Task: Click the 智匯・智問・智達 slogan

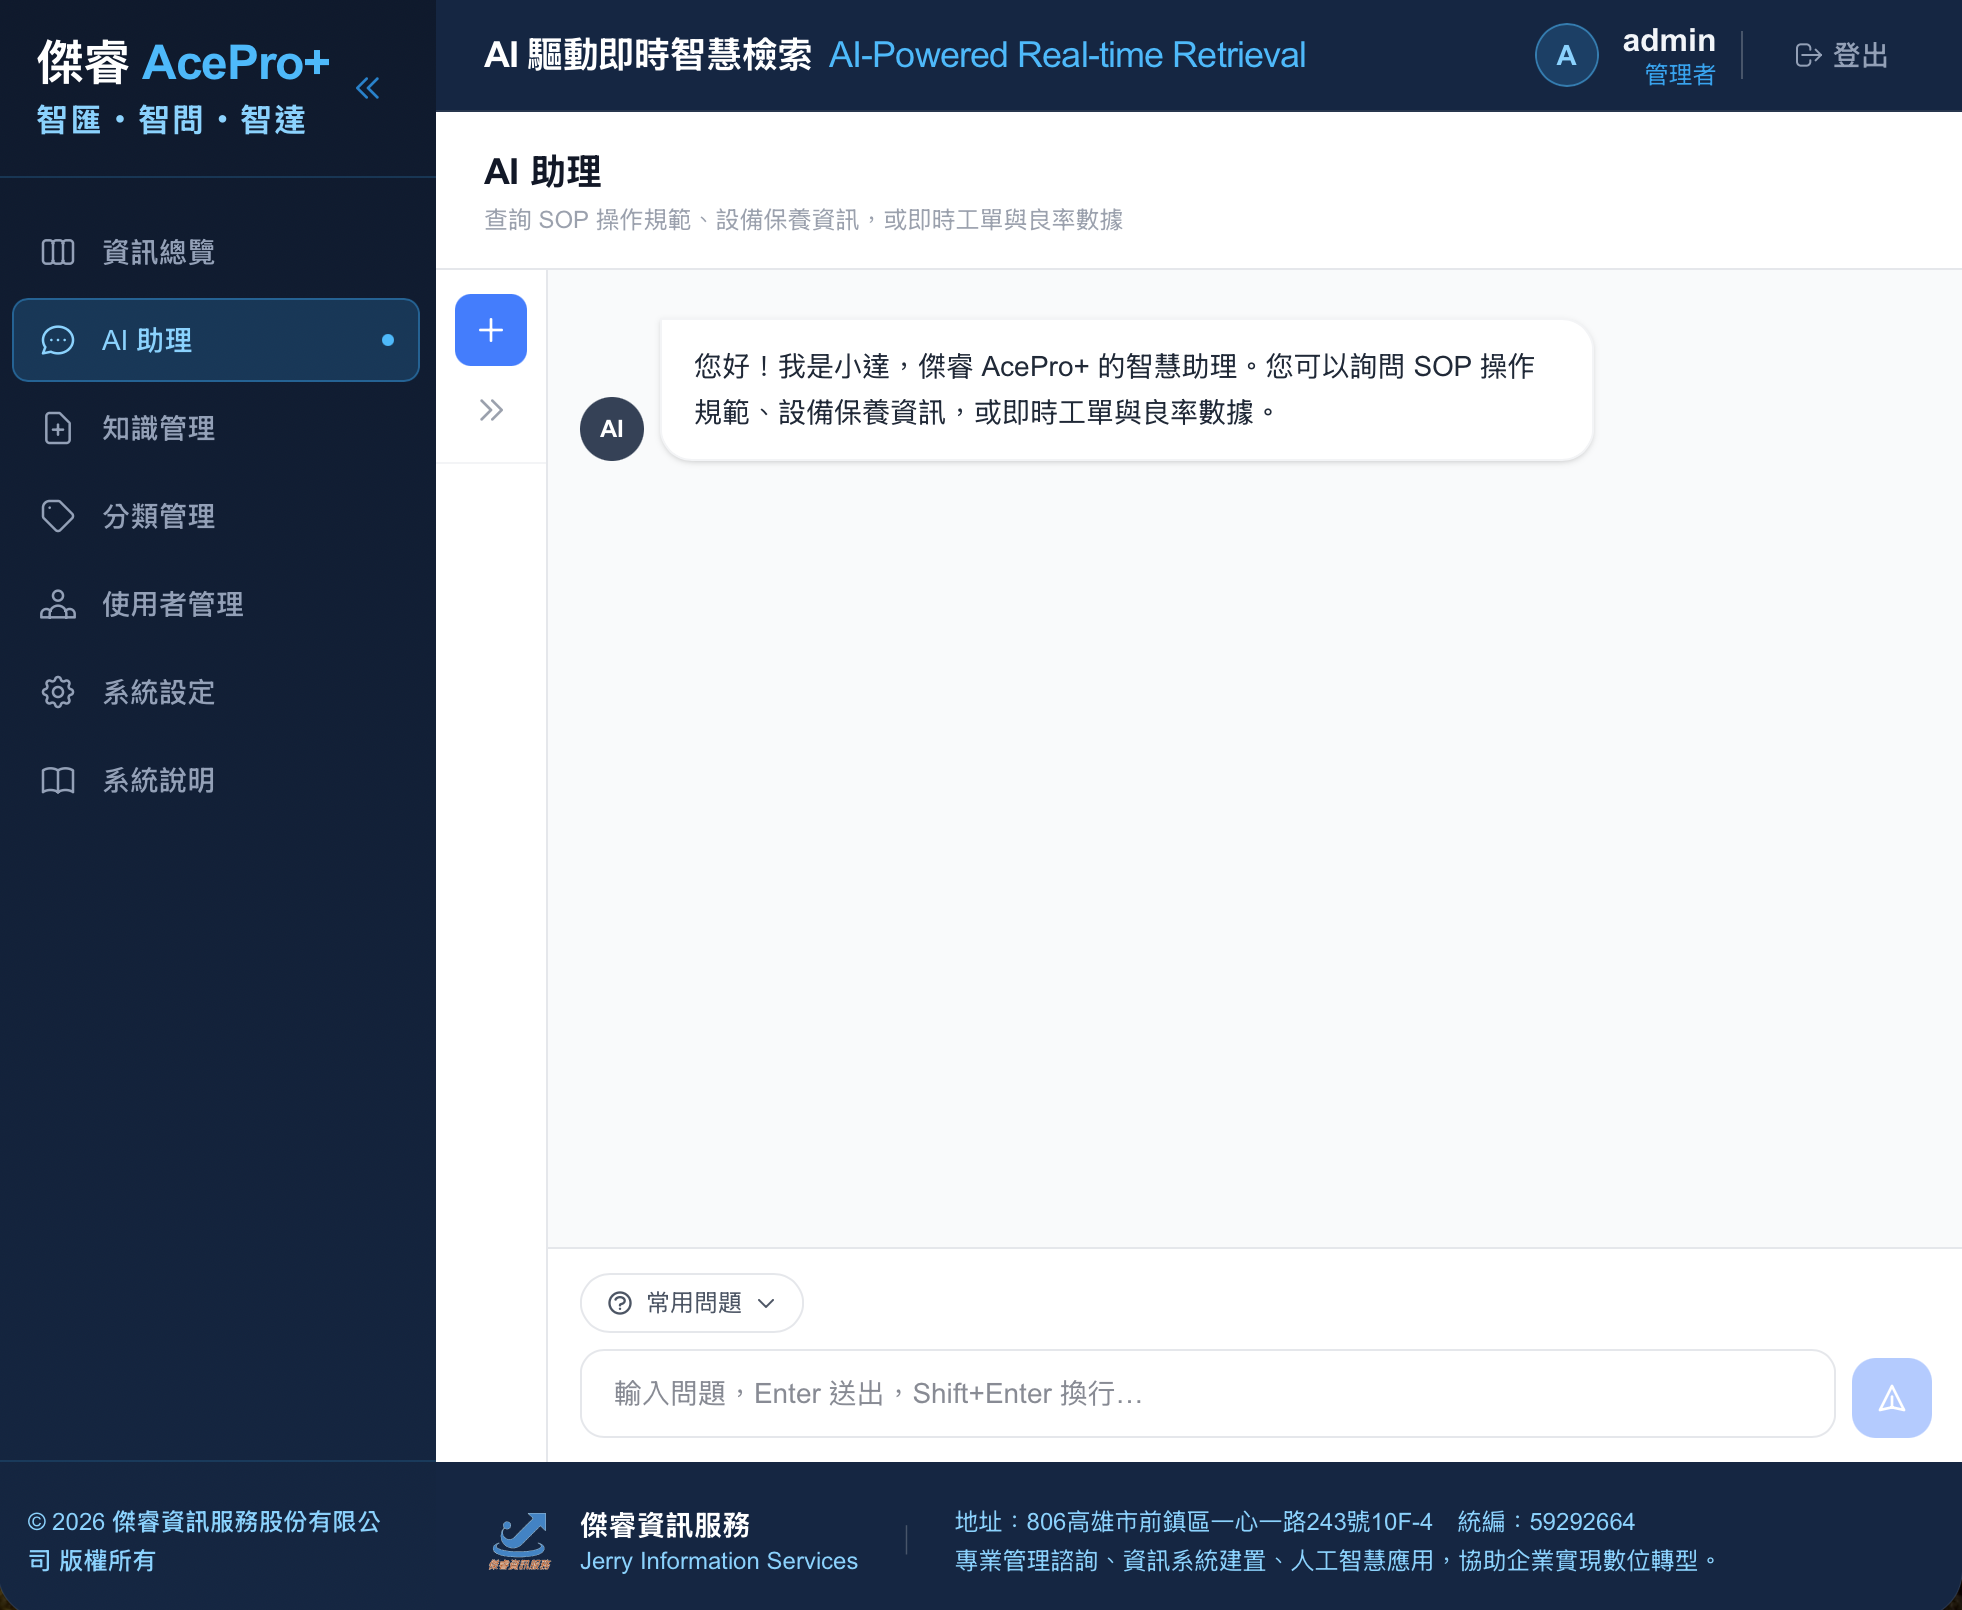Action: coord(171,120)
